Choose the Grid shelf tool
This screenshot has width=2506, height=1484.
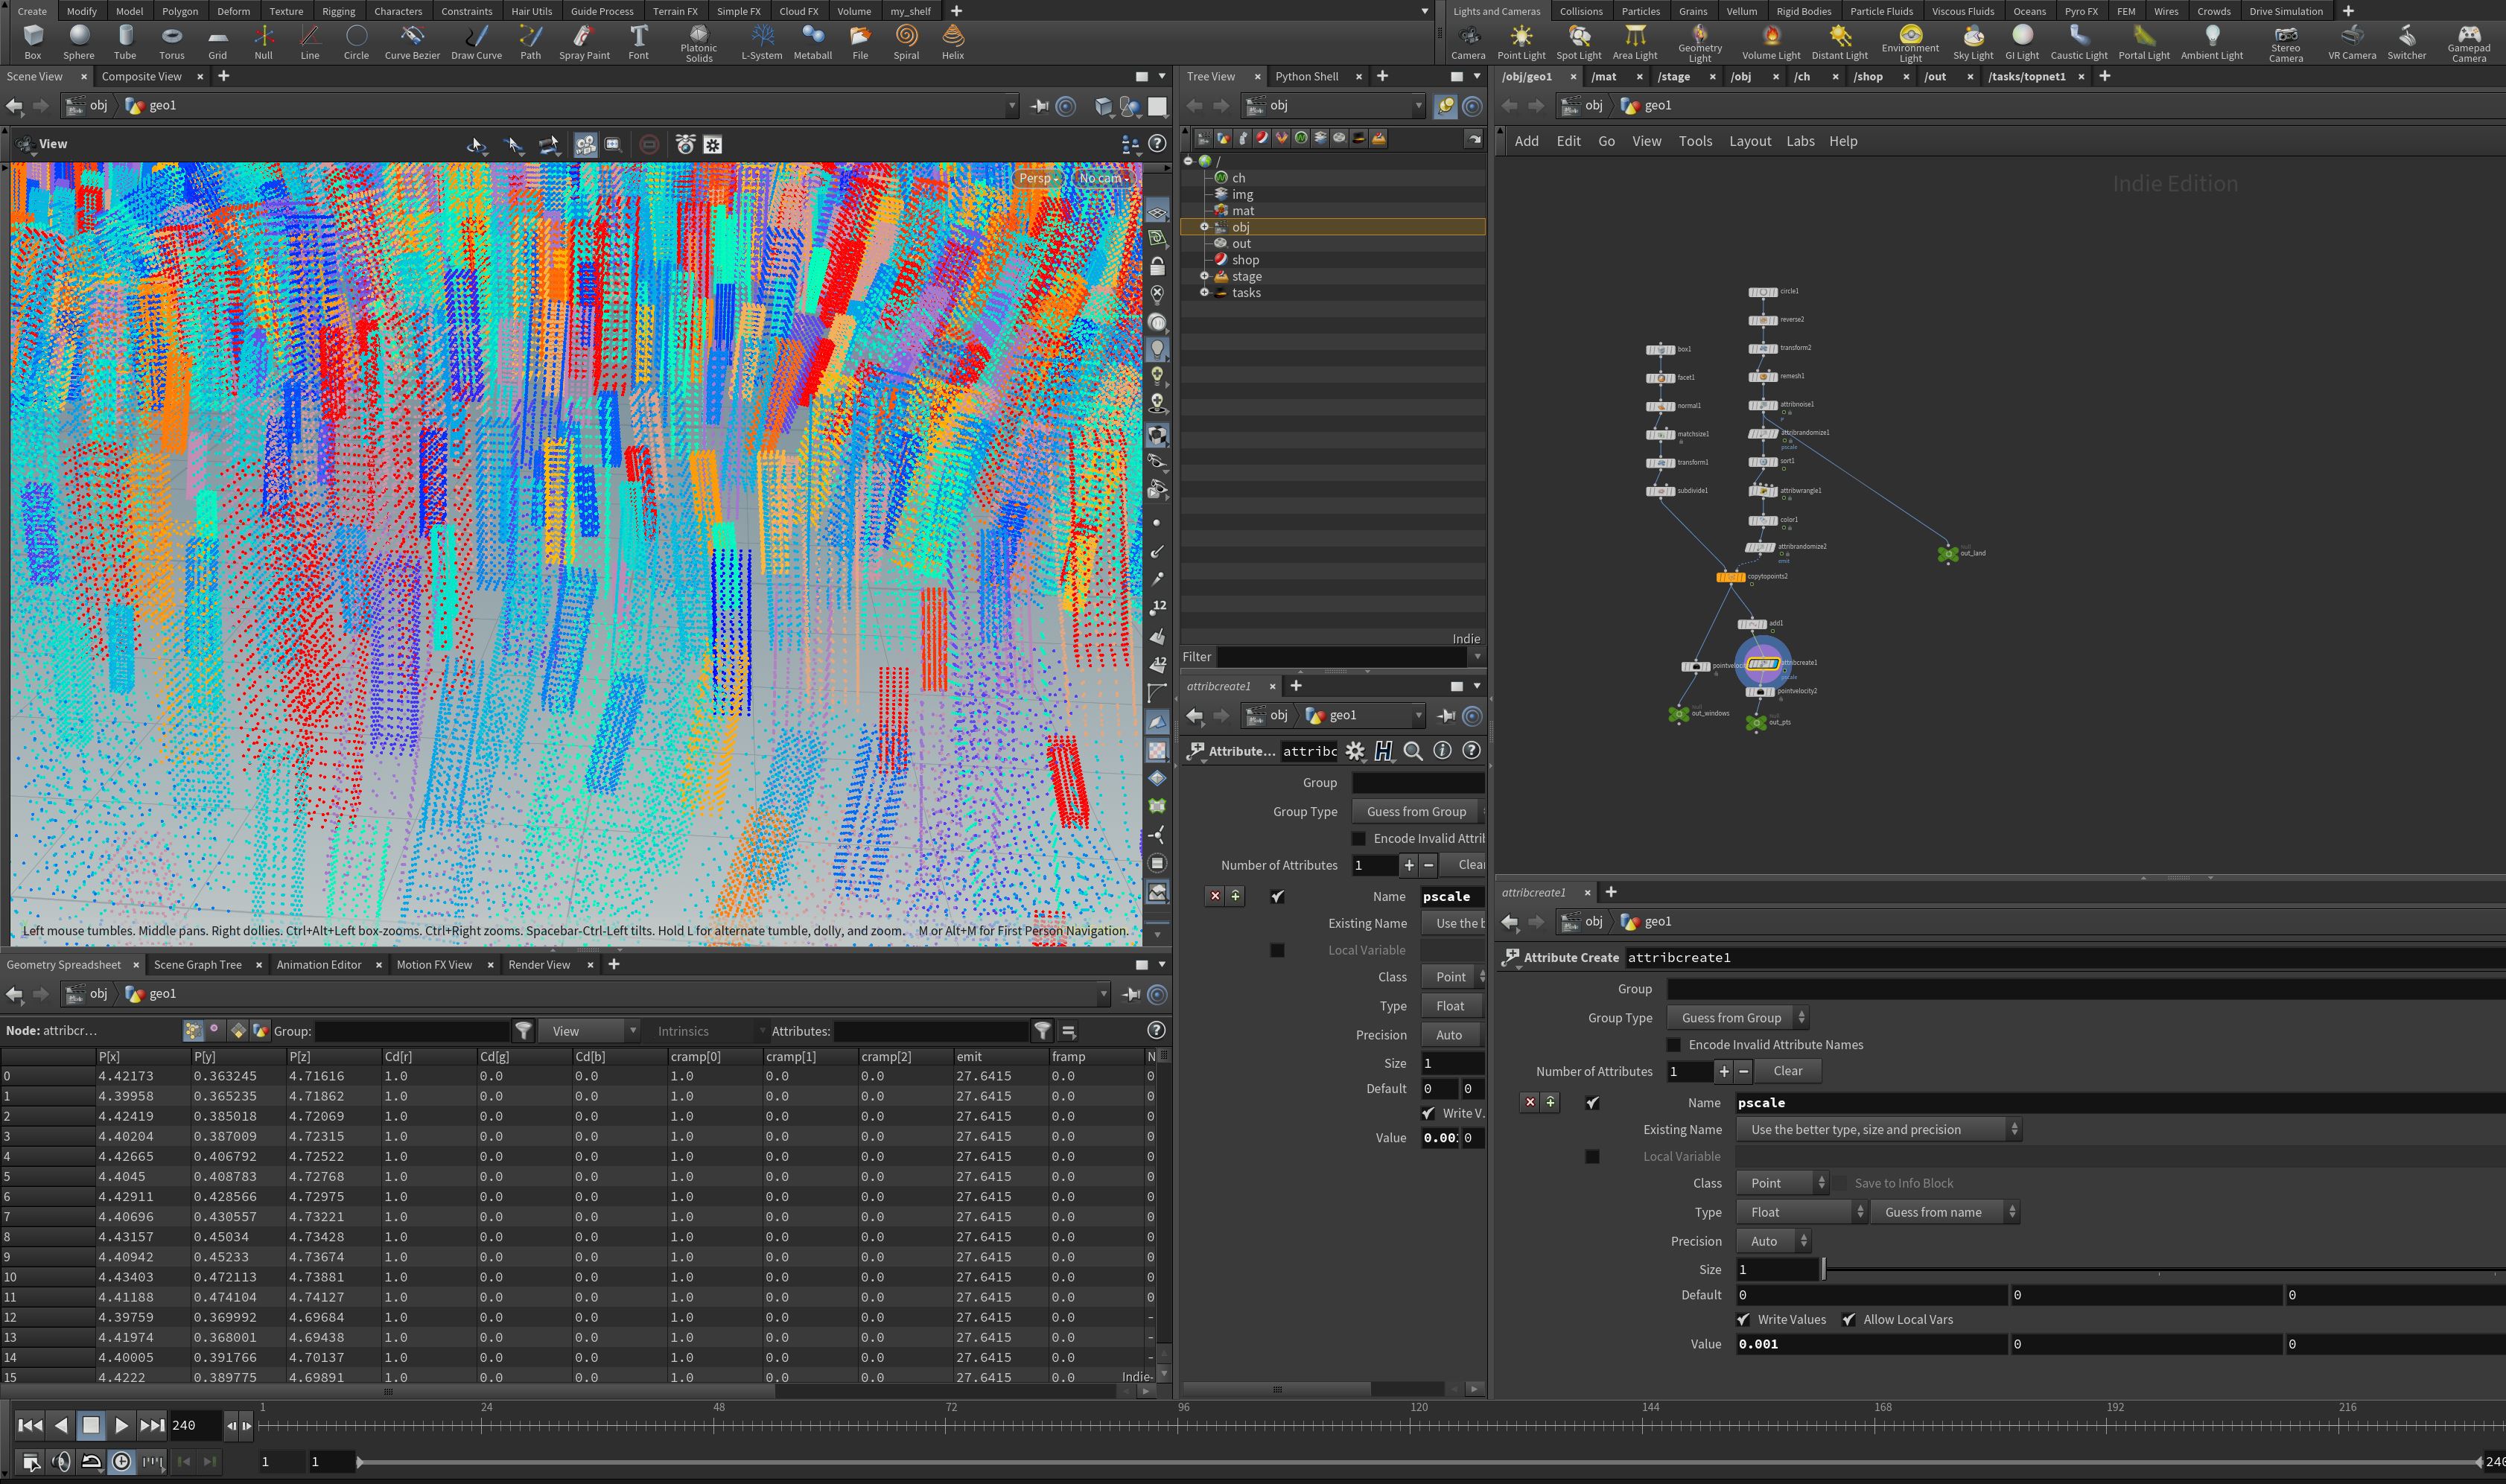click(217, 42)
